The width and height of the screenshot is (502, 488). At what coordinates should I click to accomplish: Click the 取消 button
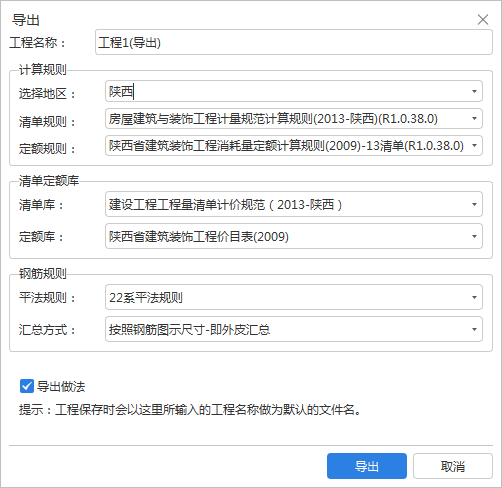click(453, 466)
